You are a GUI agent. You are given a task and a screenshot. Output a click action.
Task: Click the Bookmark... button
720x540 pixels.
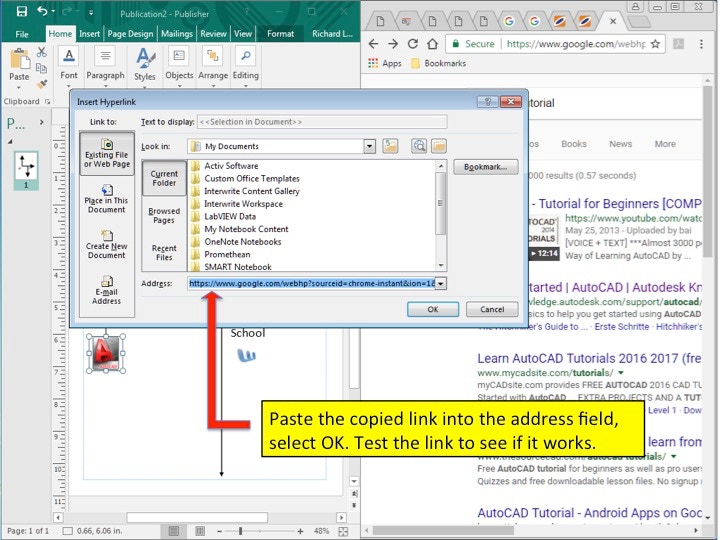coord(485,167)
